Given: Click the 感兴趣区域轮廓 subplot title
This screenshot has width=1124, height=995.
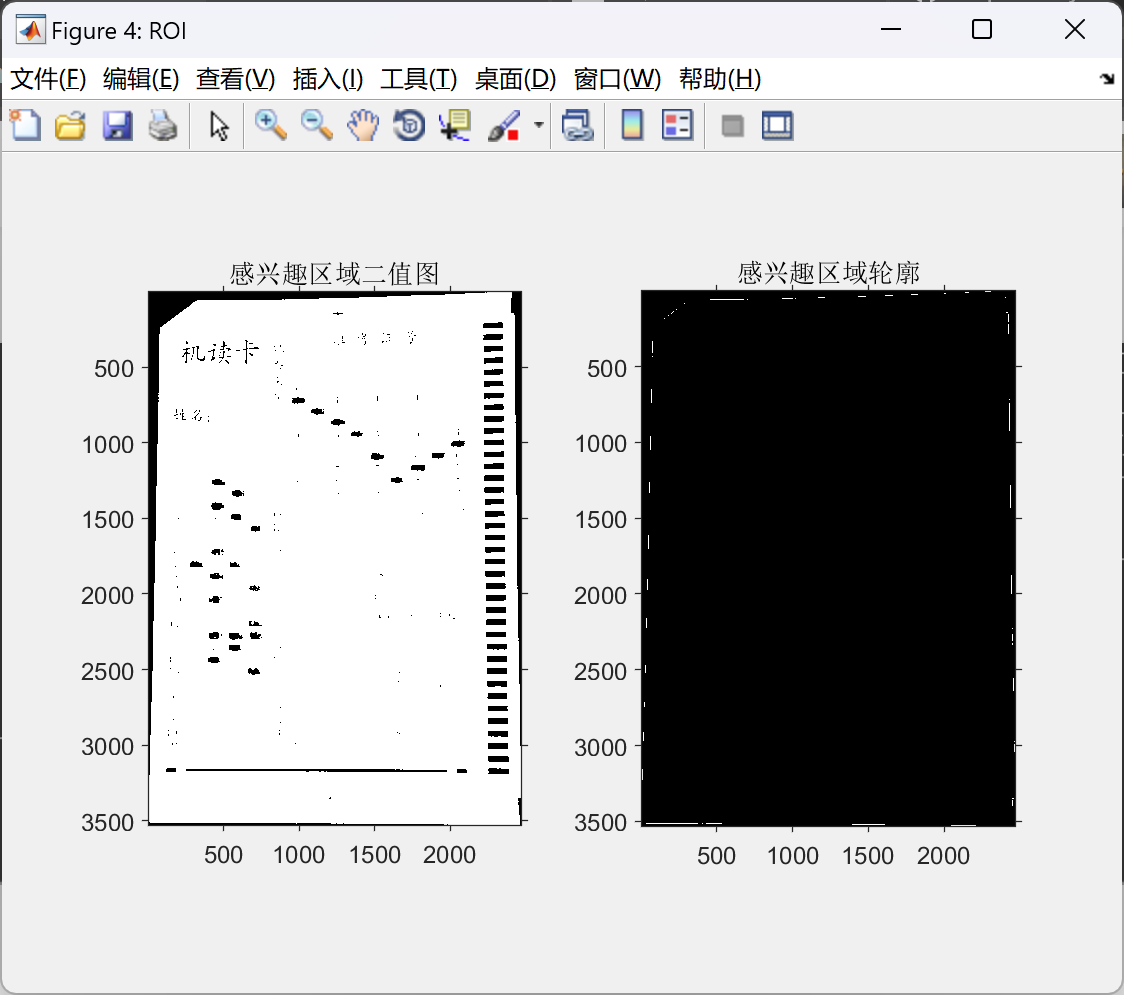Looking at the screenshot, I should tap(828, 272).
